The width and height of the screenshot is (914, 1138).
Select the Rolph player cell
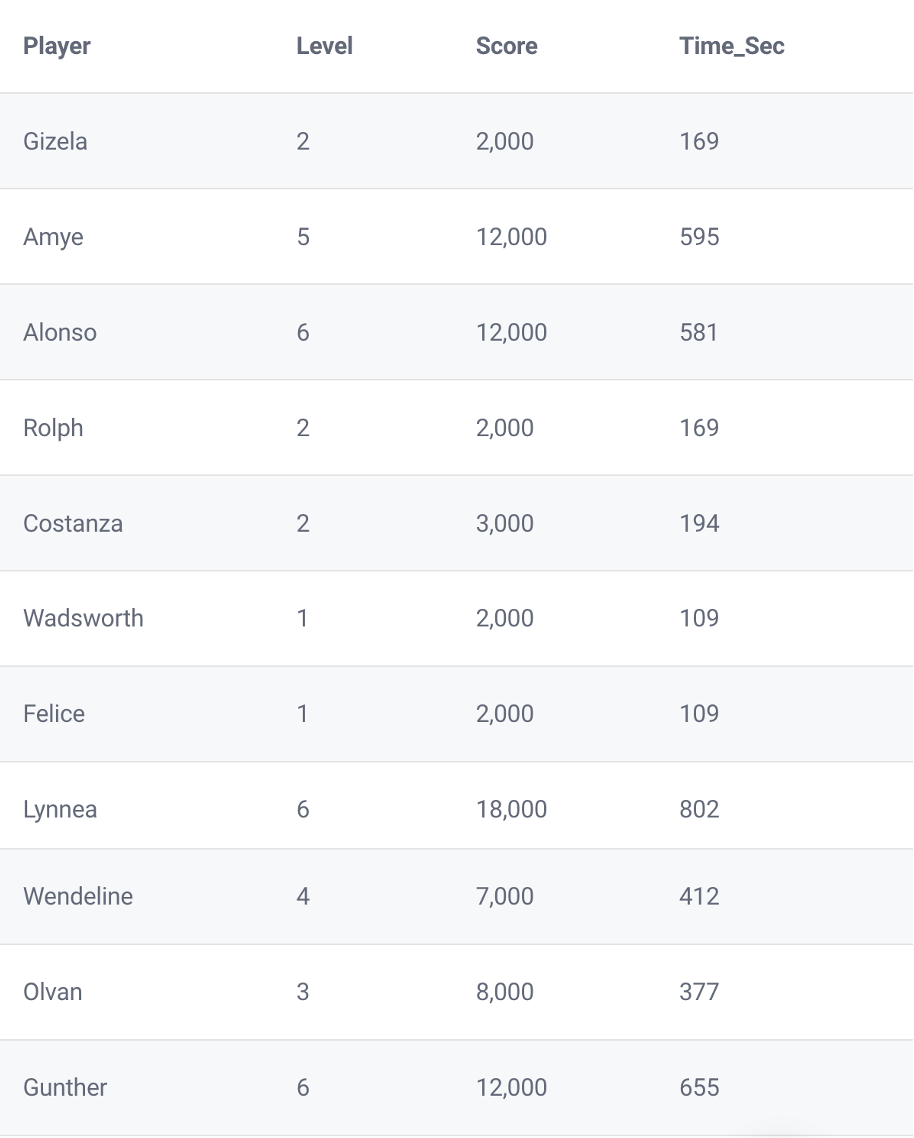click(53, 428)
